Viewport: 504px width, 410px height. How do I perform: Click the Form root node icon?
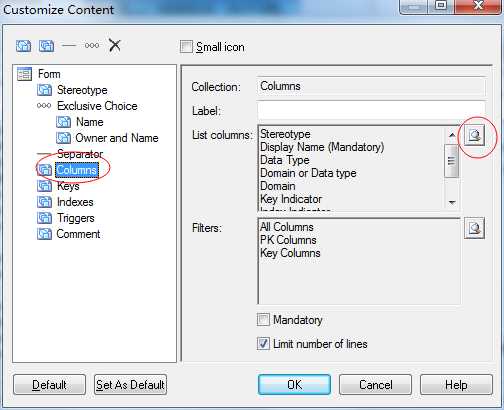pyautogui.click(x=24, y=74)
